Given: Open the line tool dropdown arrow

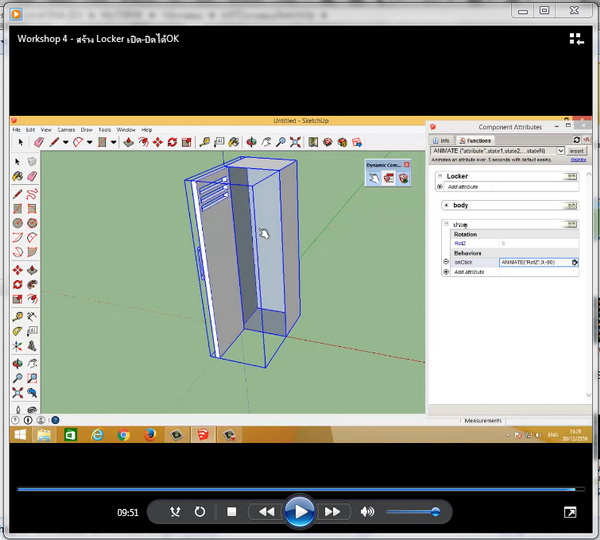Looking at the screenshot, I should (x=66, y=142).
